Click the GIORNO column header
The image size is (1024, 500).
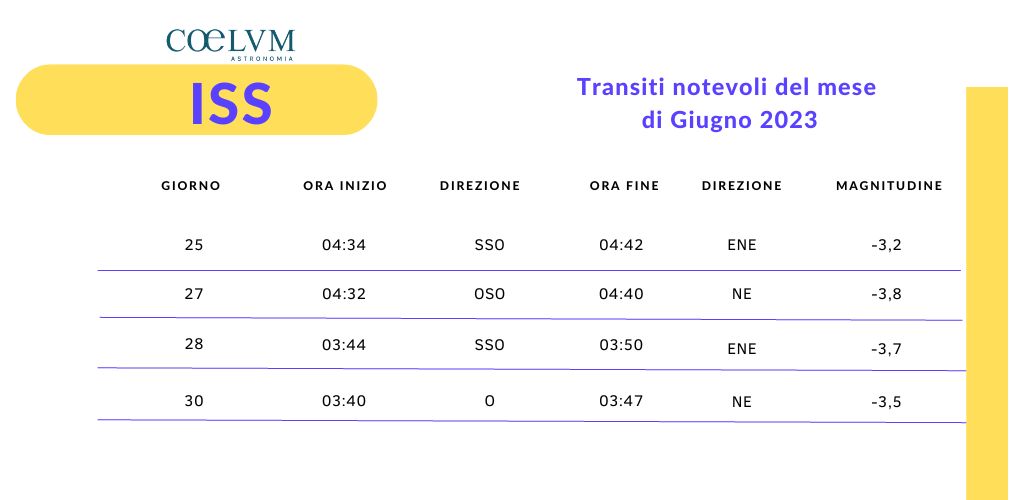coord(191,185)
